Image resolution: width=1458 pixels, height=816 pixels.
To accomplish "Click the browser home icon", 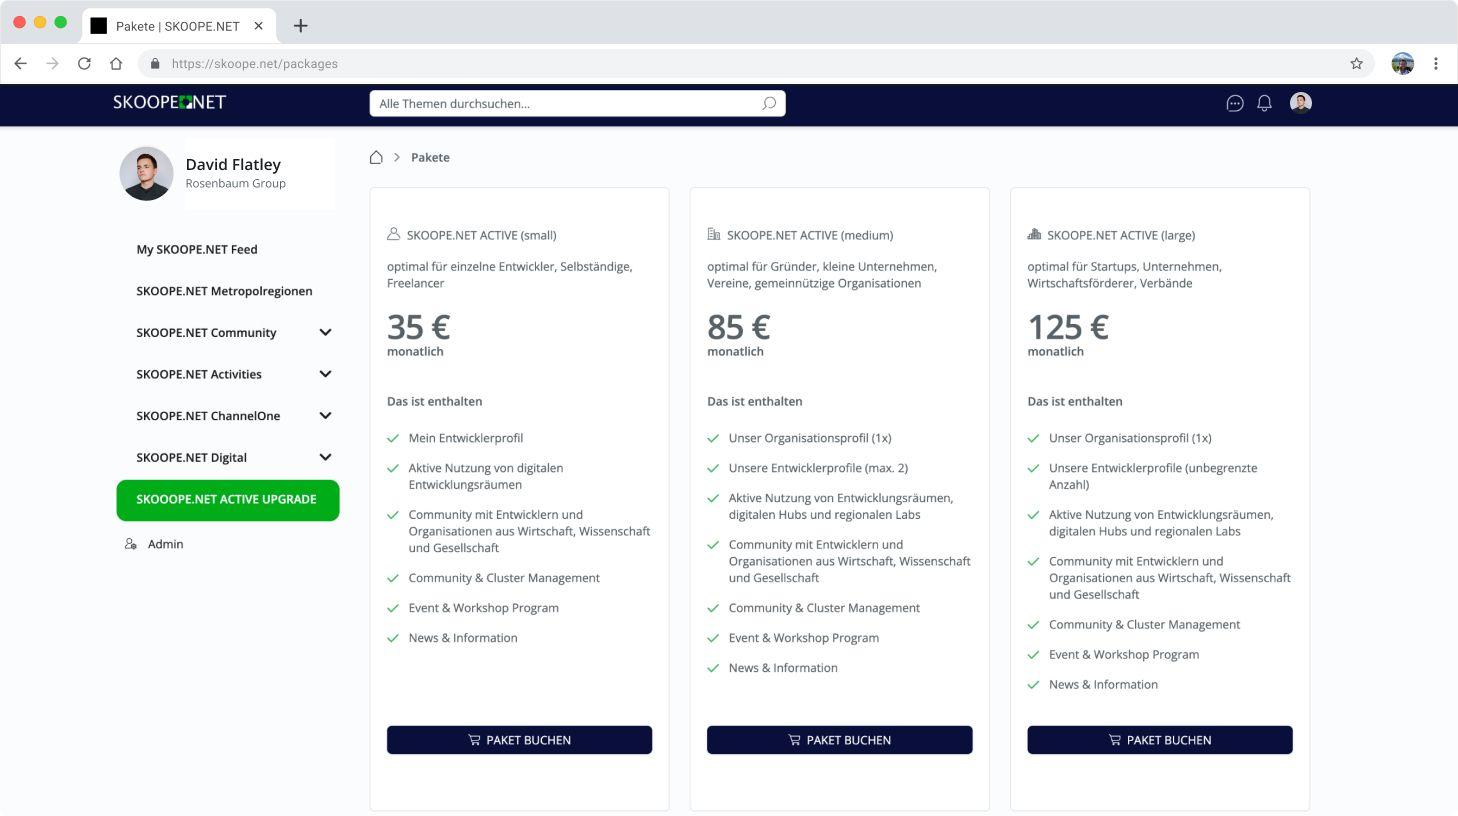I will click(116, 63).
